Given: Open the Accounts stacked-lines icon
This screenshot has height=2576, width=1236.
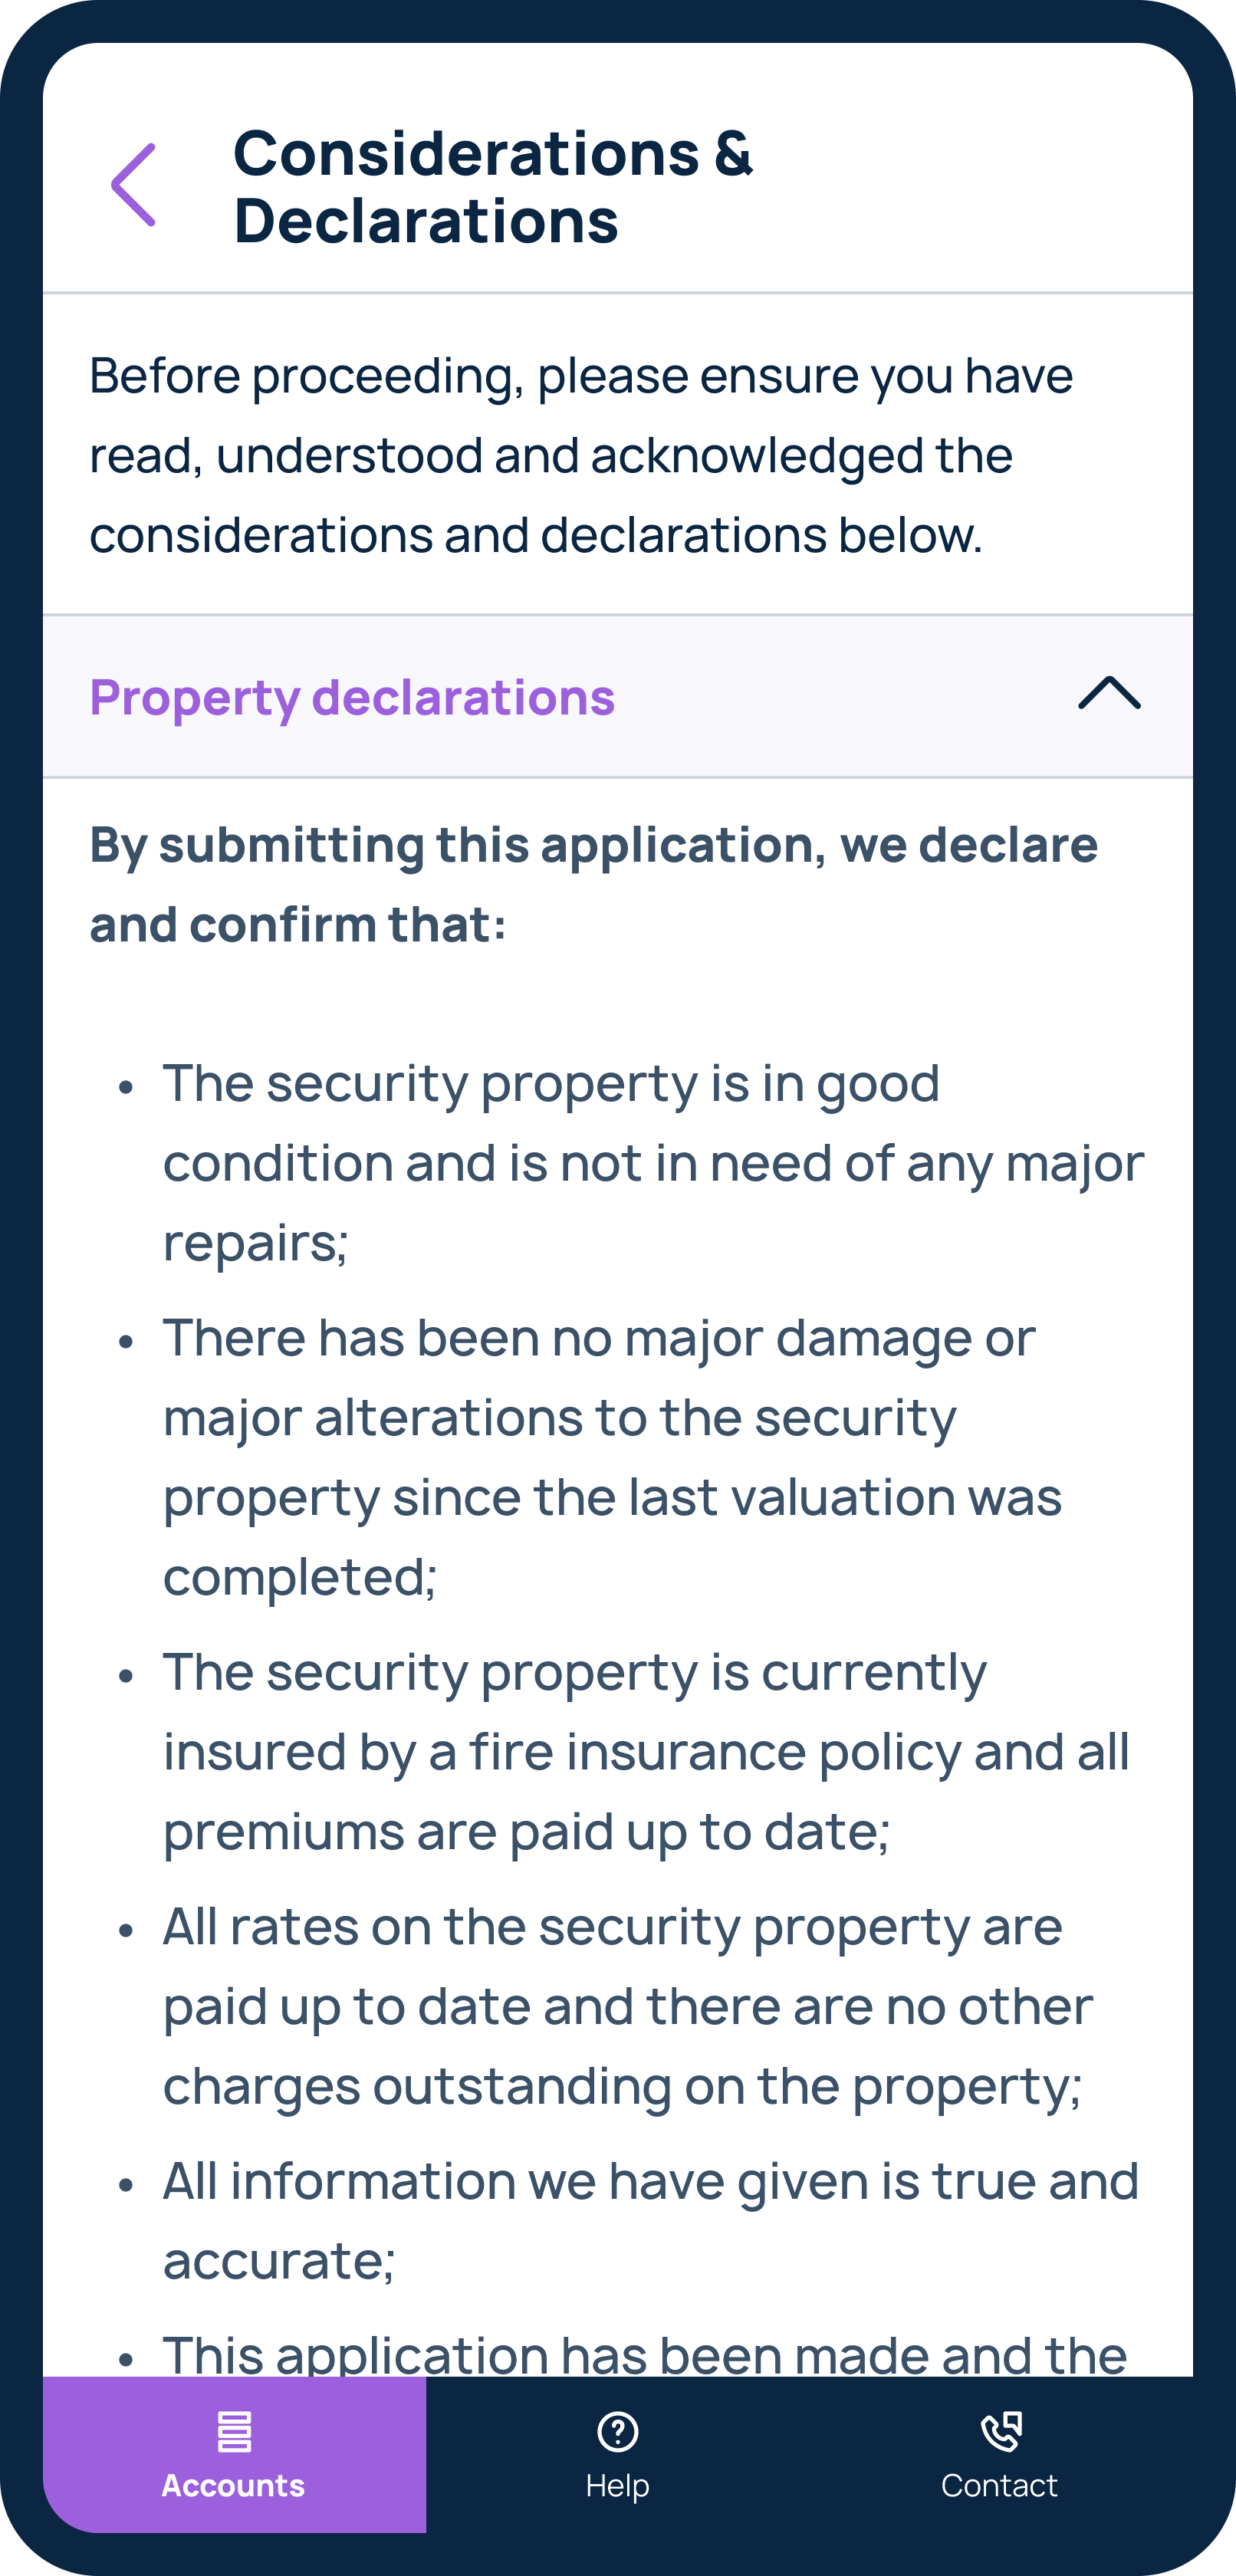Looking at the screenshot, I should [234, 2432].
